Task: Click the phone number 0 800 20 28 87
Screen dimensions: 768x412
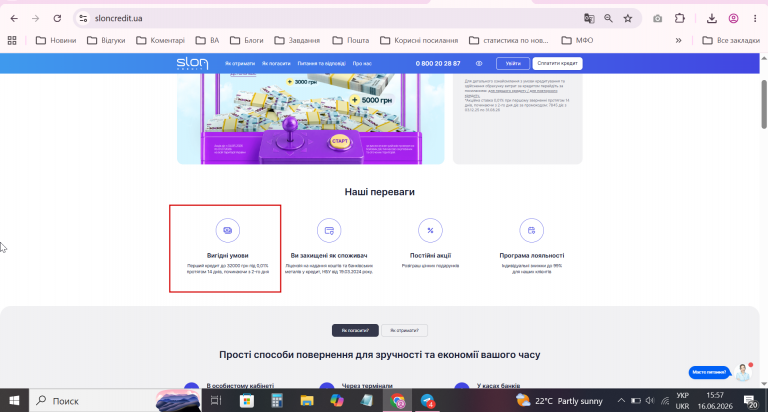Action: pyautogui.click(x=438, y=64)
